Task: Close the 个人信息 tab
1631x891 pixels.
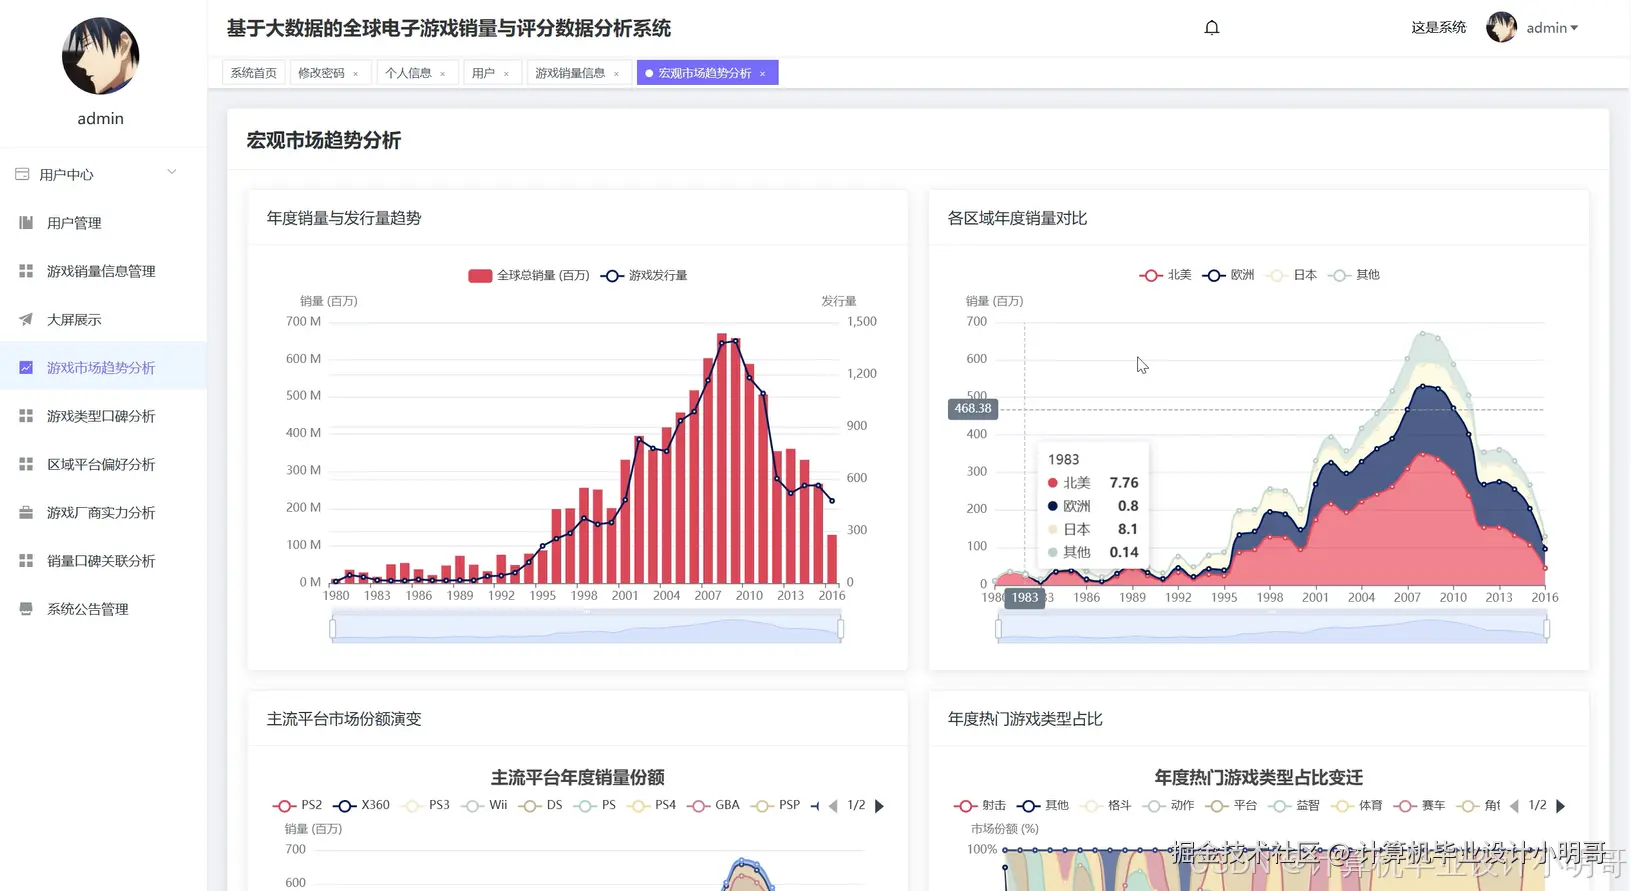Action: tap(442, 74)
